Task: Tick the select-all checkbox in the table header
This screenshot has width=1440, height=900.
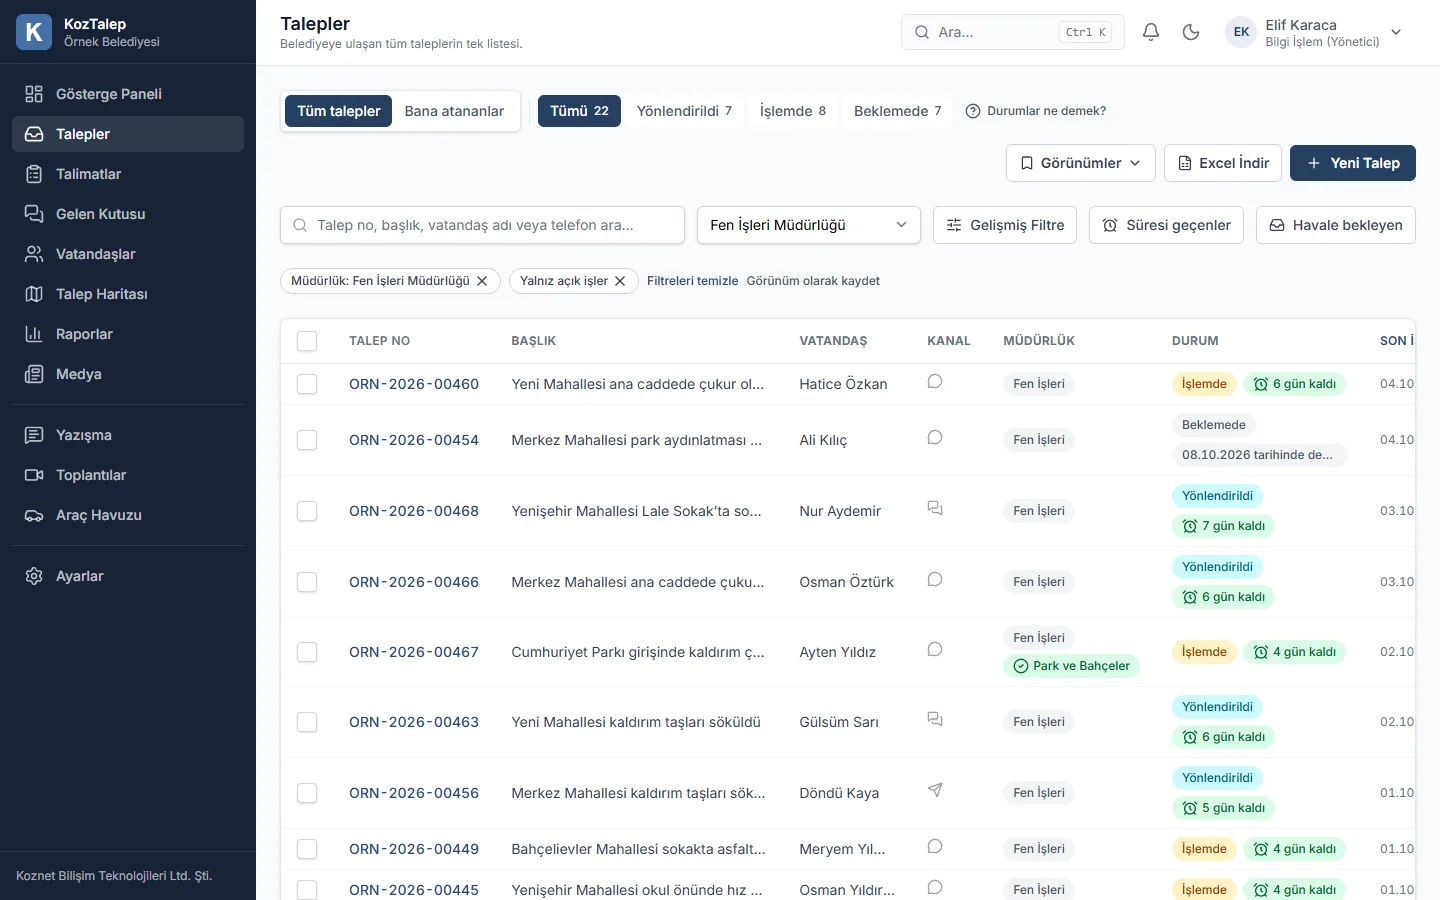Action: [x=307, y=341]
